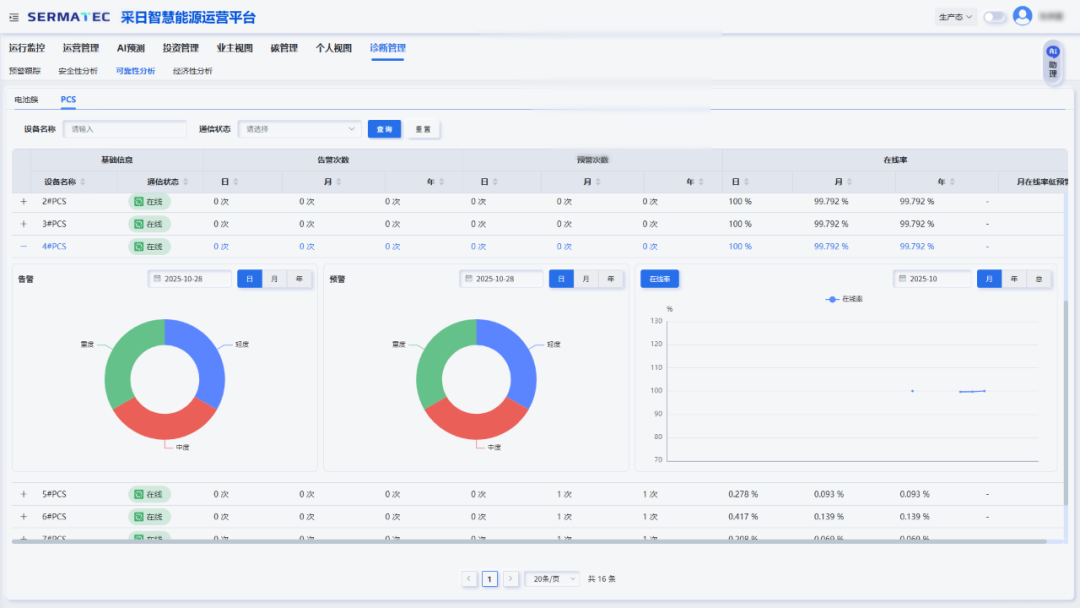Toggle the switch next to 生产态
Viewport: 1080px width, 608px height.
click(994, 17)
